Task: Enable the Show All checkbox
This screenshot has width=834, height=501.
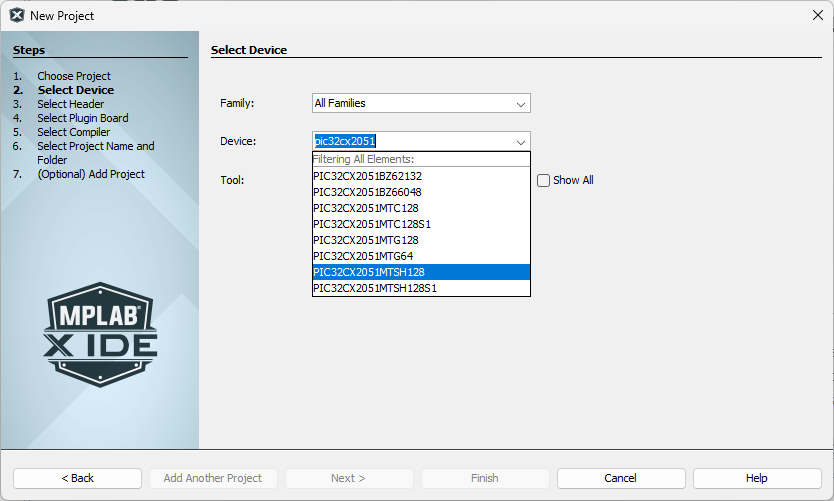Action: point(544,181)
